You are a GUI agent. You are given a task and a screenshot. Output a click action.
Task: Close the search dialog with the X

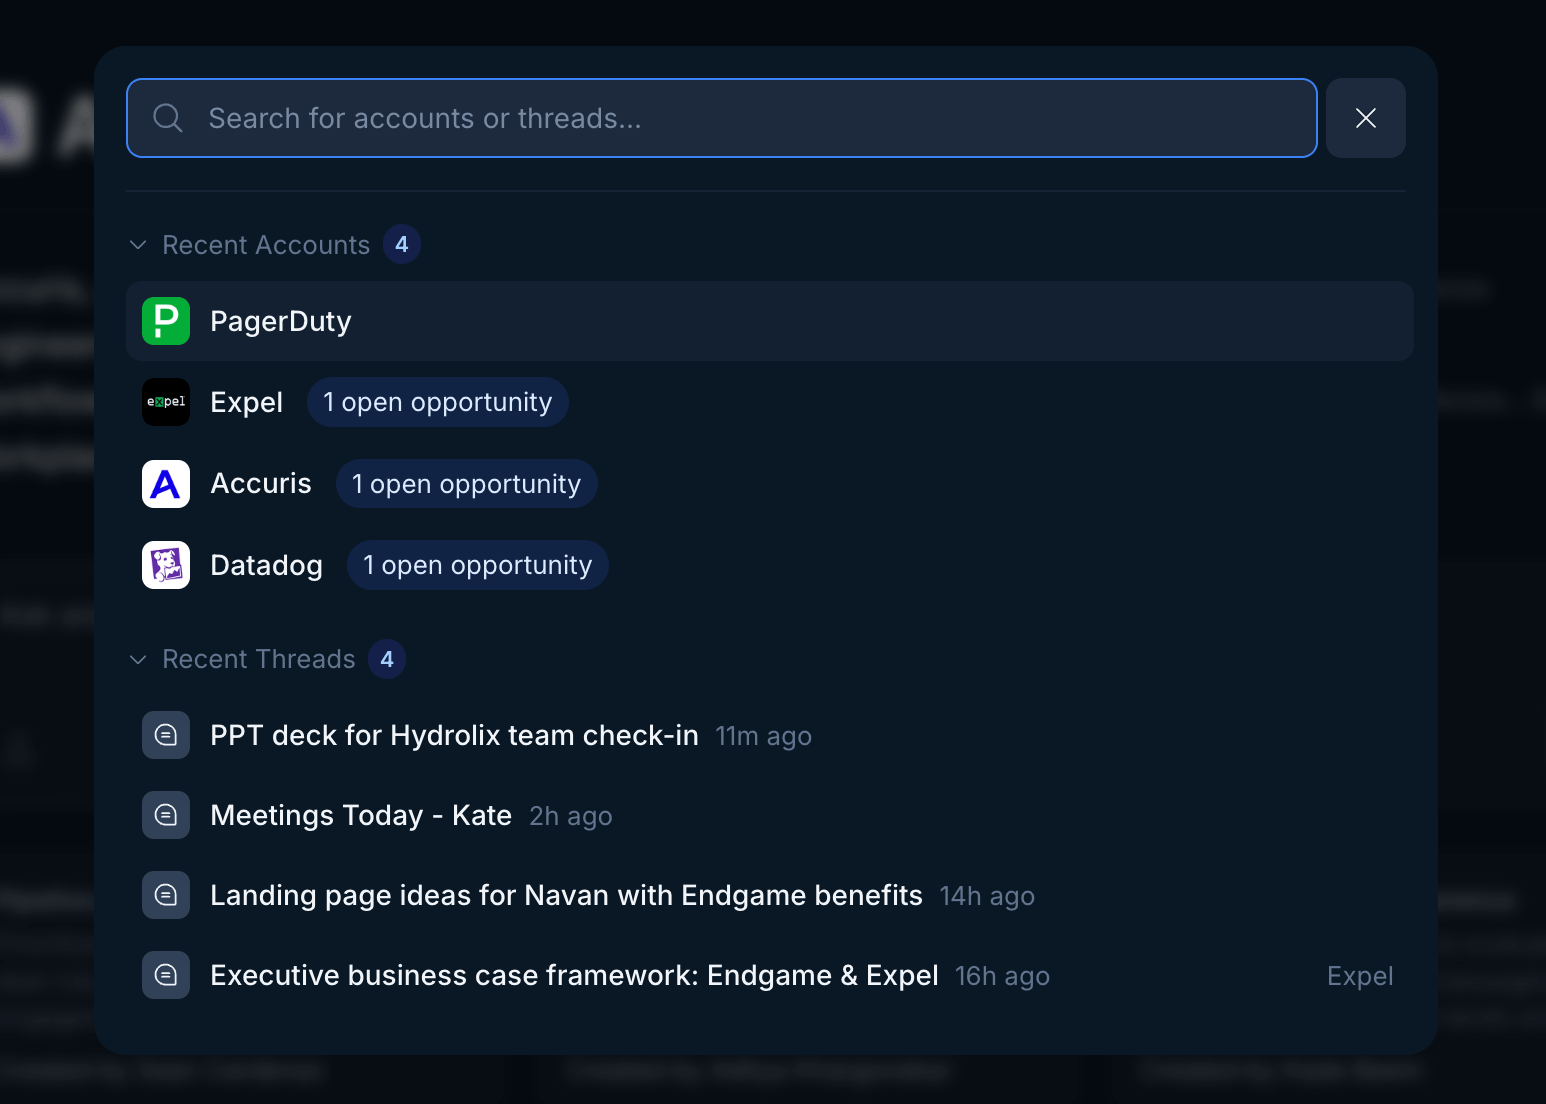point(1365,118)
